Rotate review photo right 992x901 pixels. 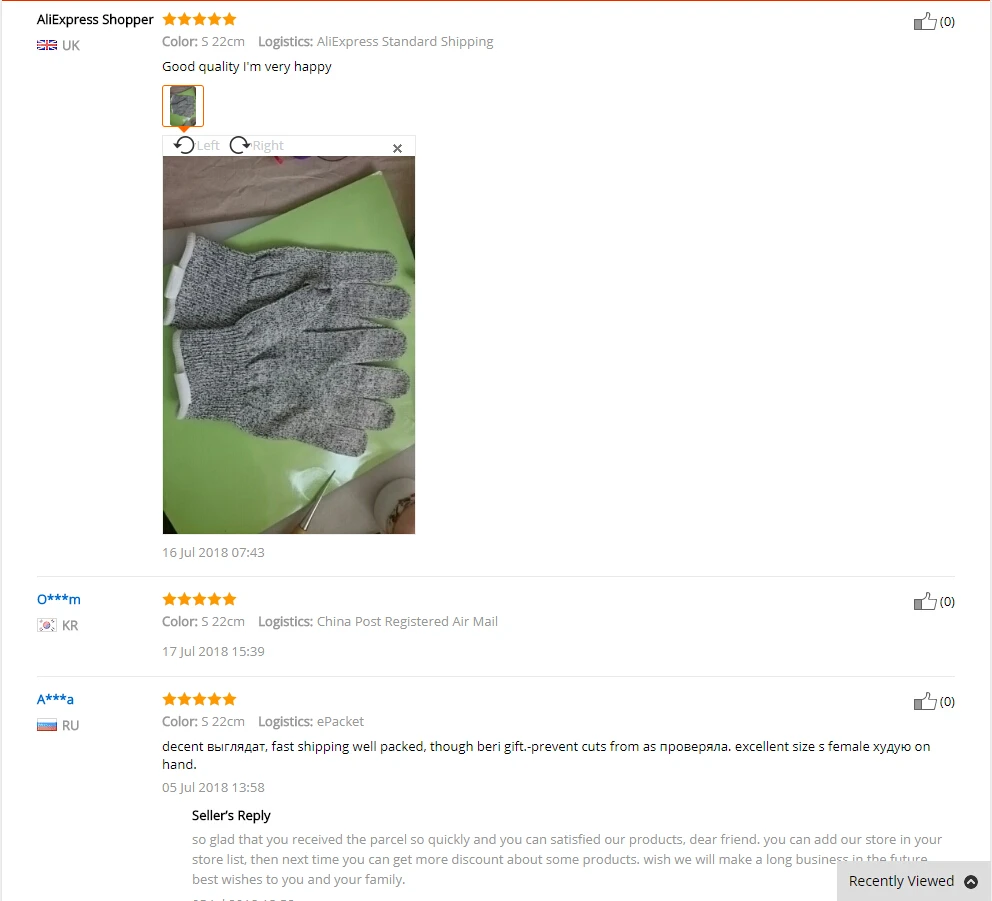pyautogui.click(x=256, y=146)
